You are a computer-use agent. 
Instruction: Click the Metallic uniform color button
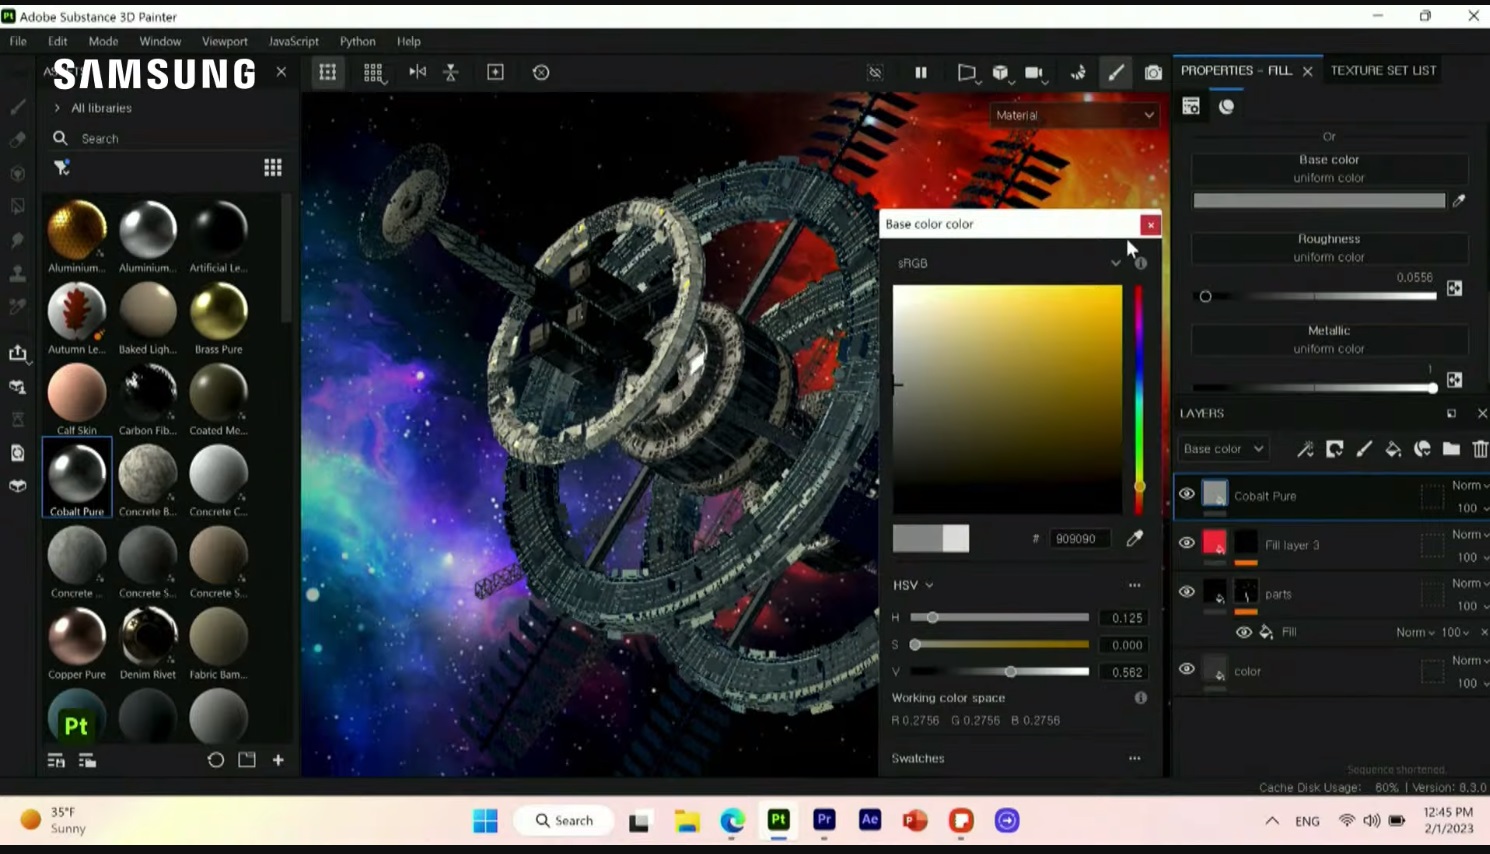[x=1329, y=339]
